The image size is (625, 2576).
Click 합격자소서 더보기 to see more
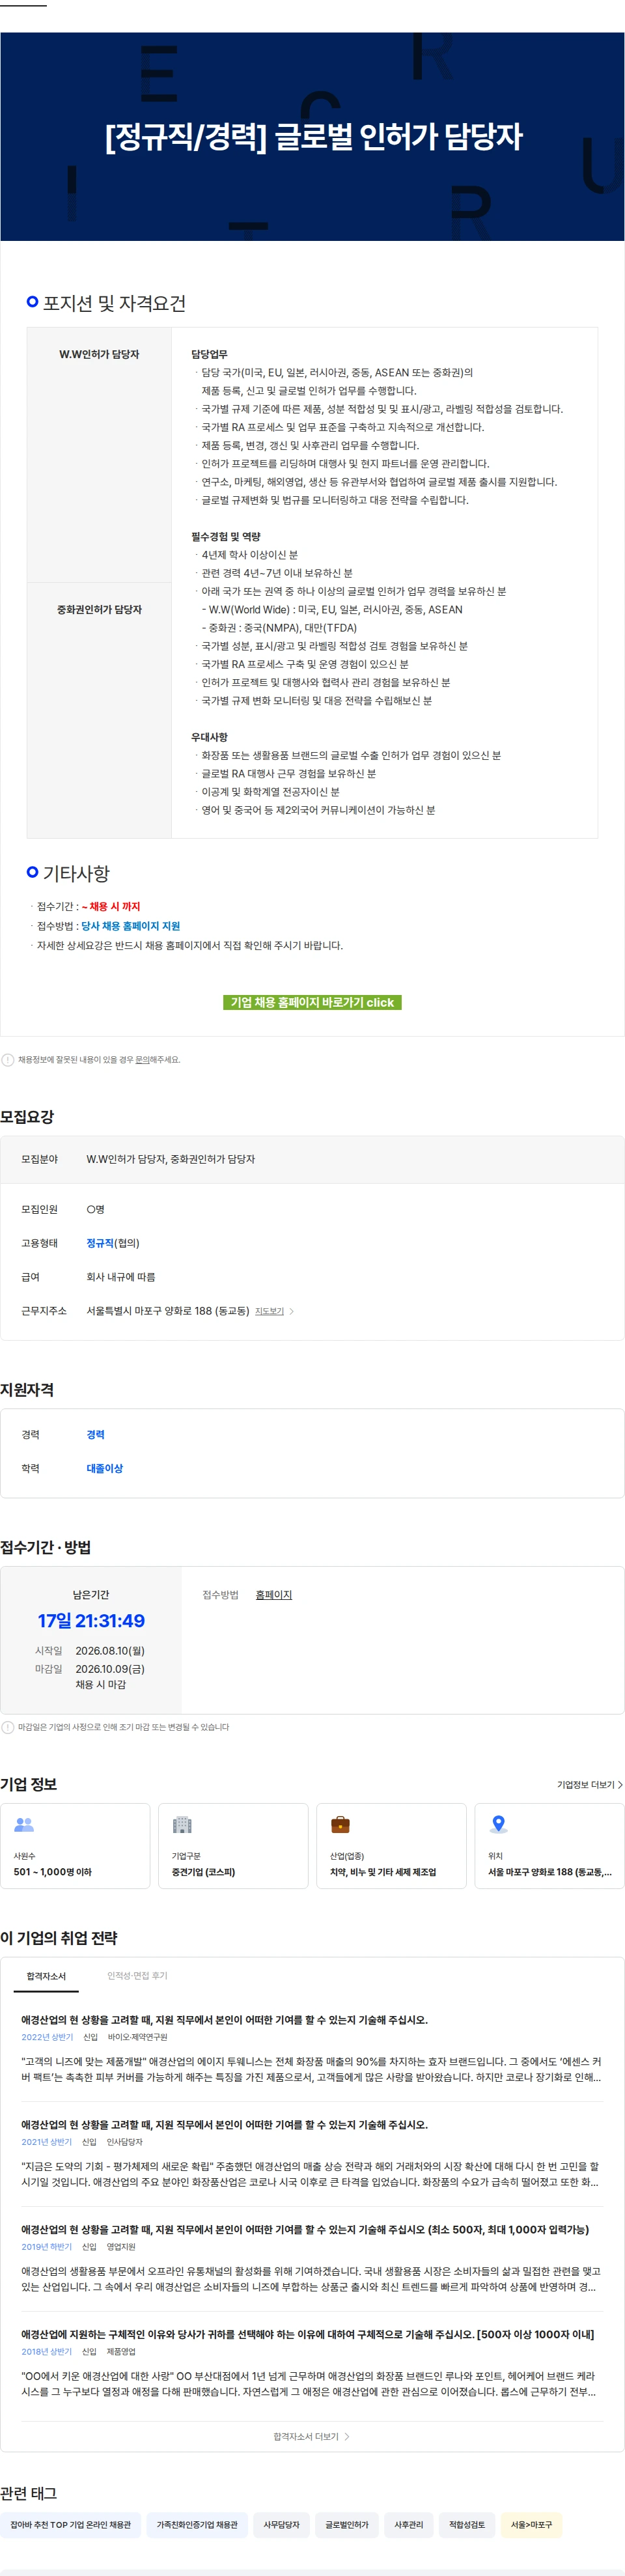pyautogui.click(x=312, y=2437)
